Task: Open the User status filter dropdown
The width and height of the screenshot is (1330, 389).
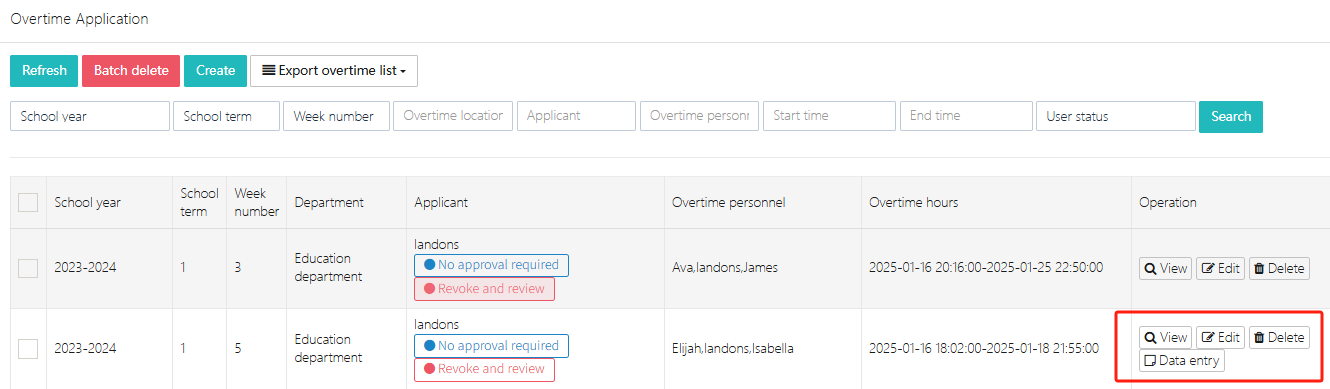Action: (1116, 116)
